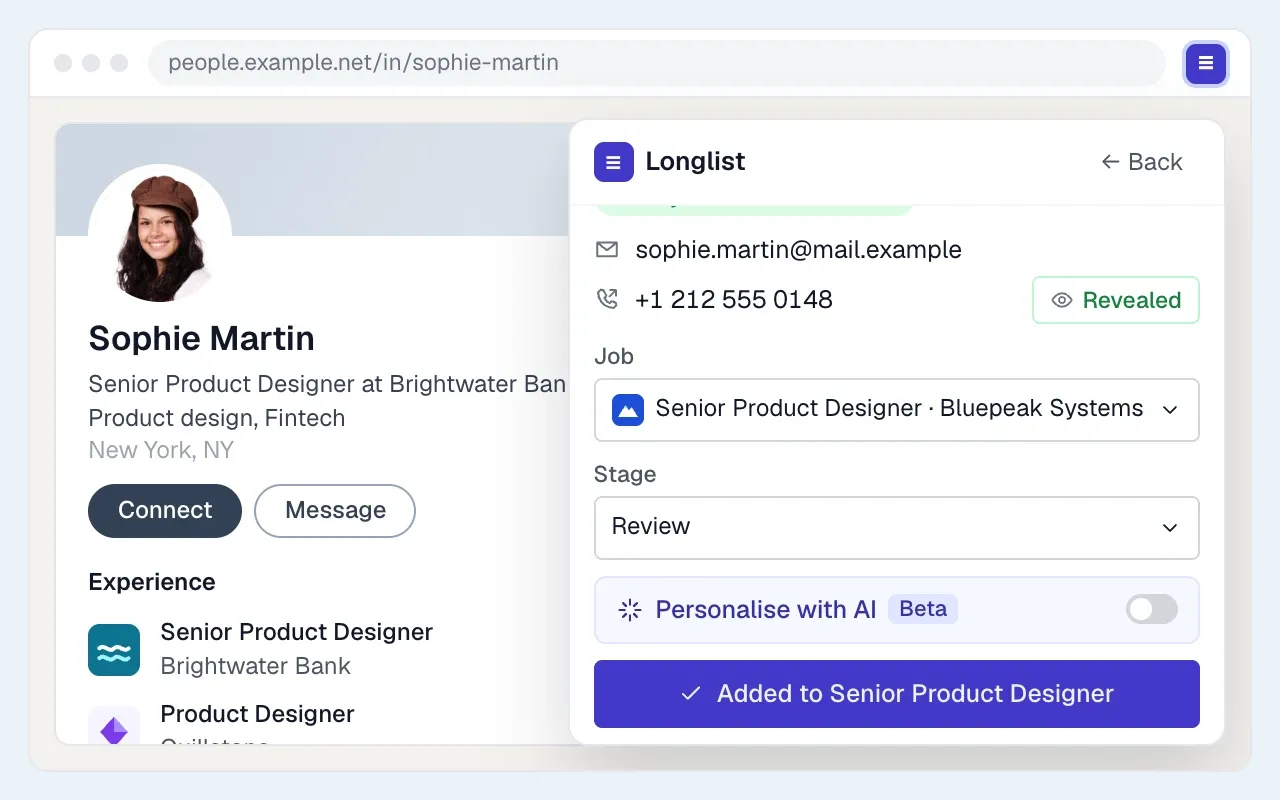
Task: Click the browser address bar URL
Action: click(657, 63)
